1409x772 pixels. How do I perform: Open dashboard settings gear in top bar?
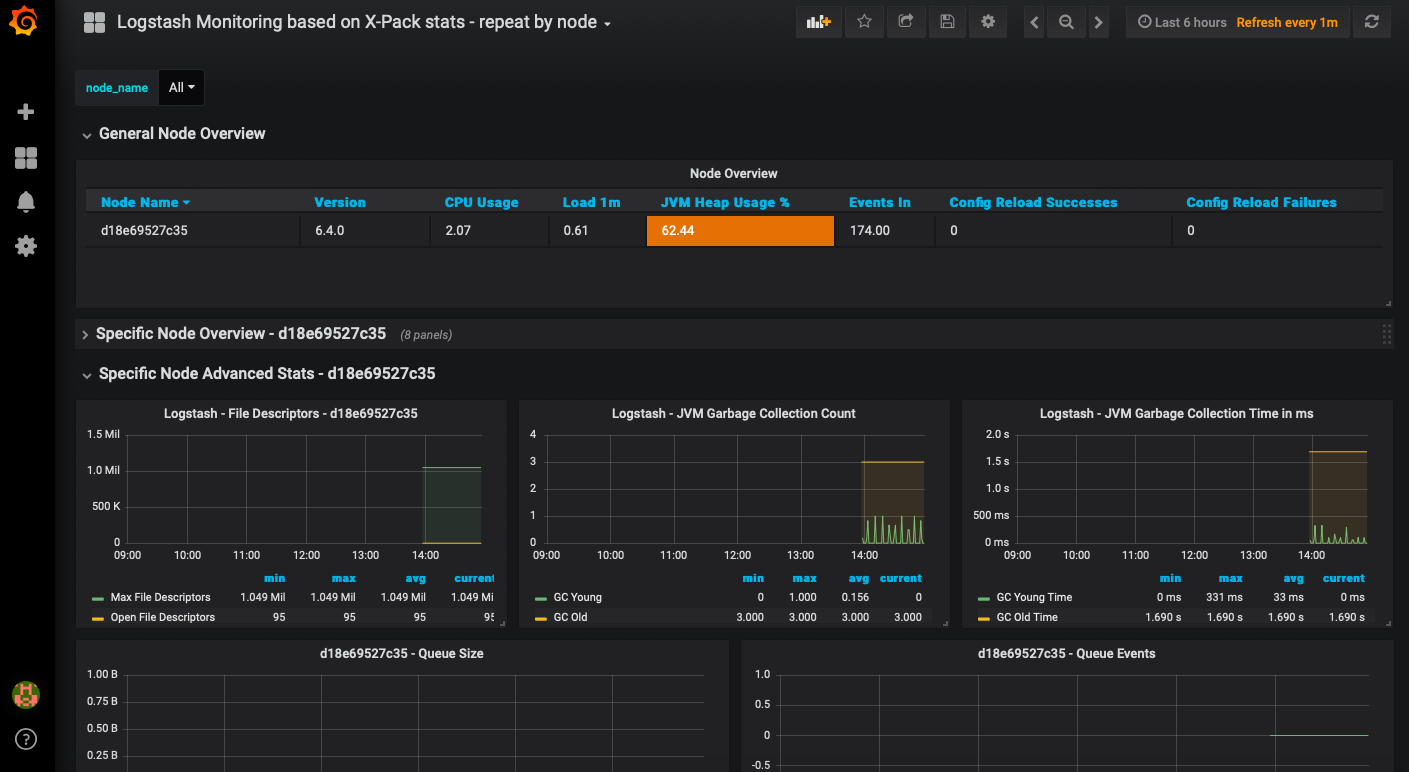pos(988,22)
